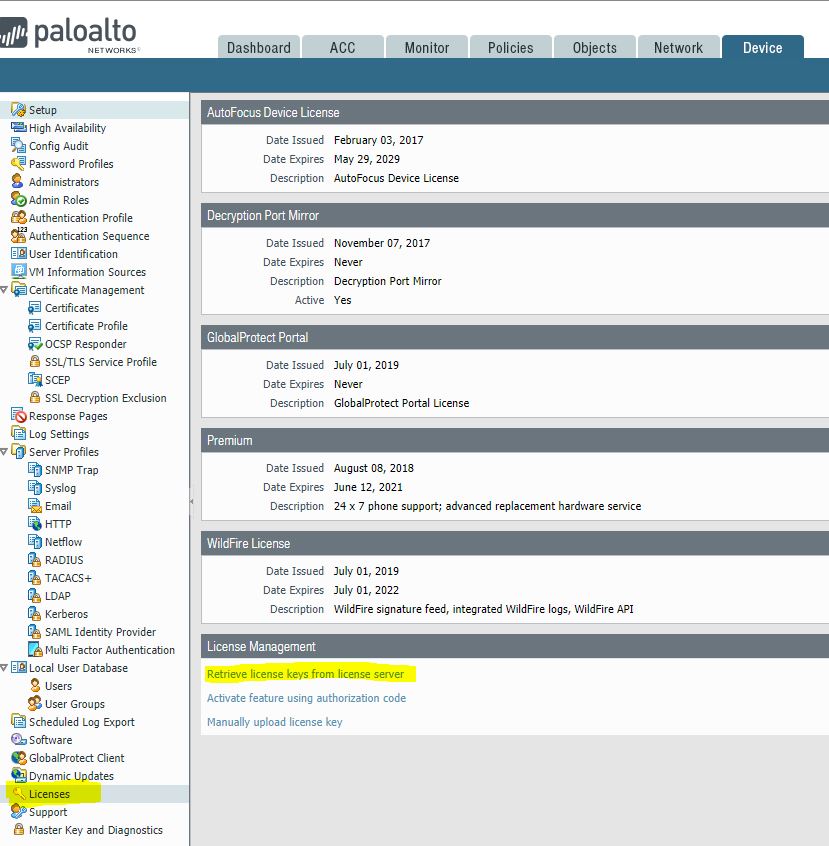Select the LDAP item
Image resolution: width=829 pixels, height=846 pixels.
(x=57, y=596)
